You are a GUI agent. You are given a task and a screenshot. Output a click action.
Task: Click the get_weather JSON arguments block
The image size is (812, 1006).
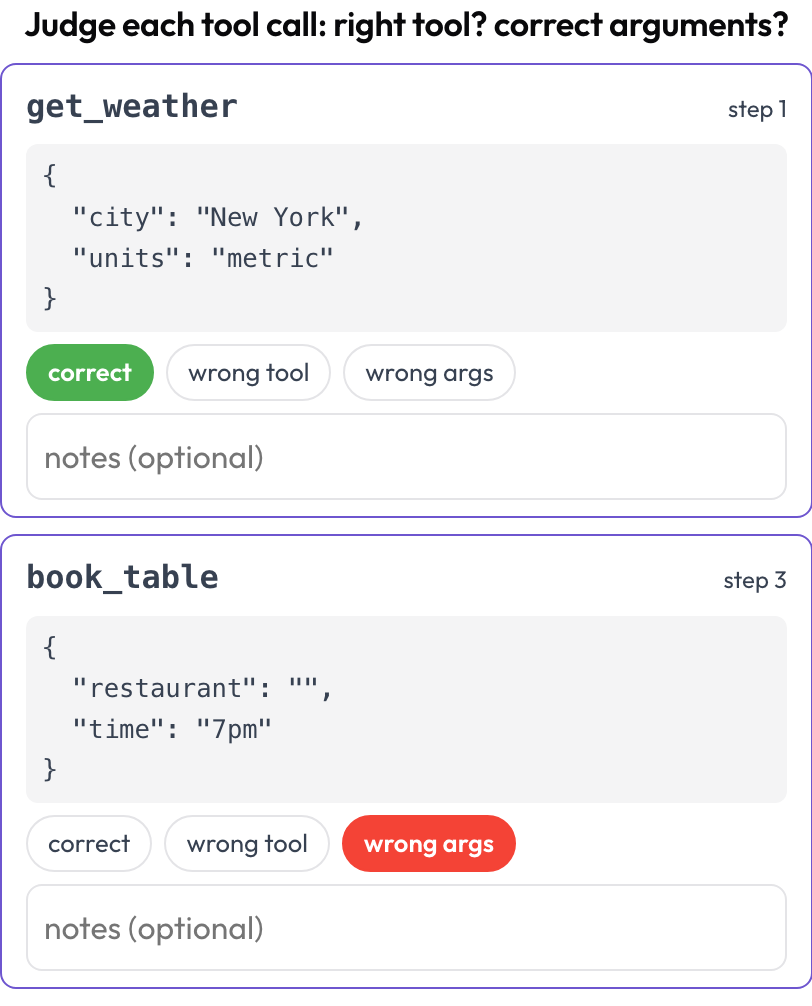pyautogui.click(x=406, y=238)
